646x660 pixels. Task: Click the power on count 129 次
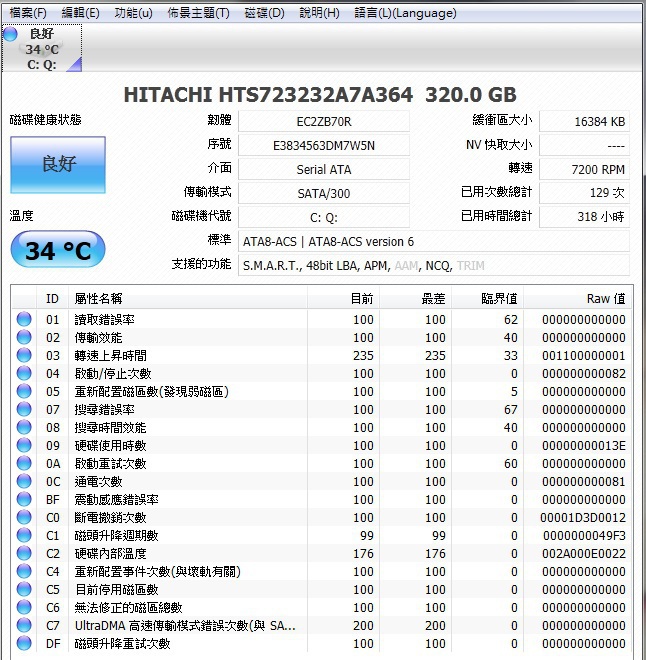point(585,193)
